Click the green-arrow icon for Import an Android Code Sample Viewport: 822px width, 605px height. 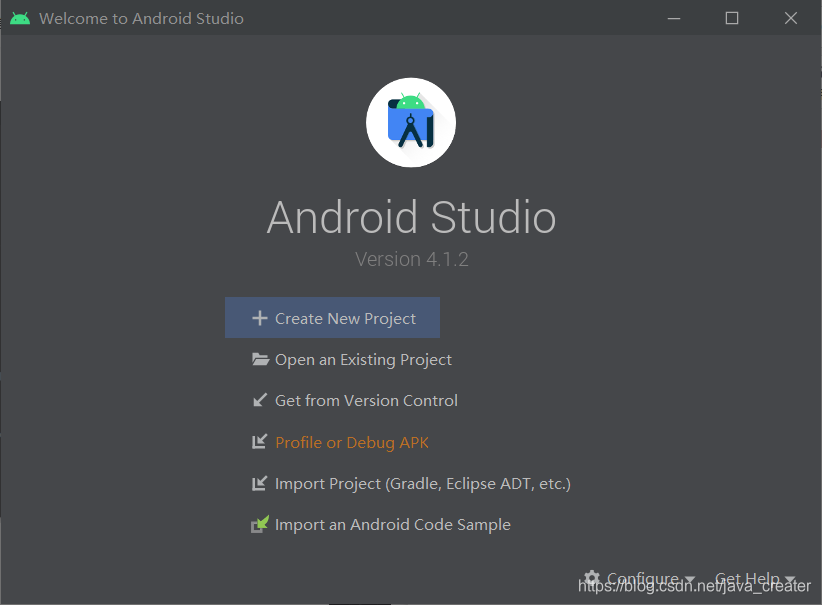coord(260,524)
